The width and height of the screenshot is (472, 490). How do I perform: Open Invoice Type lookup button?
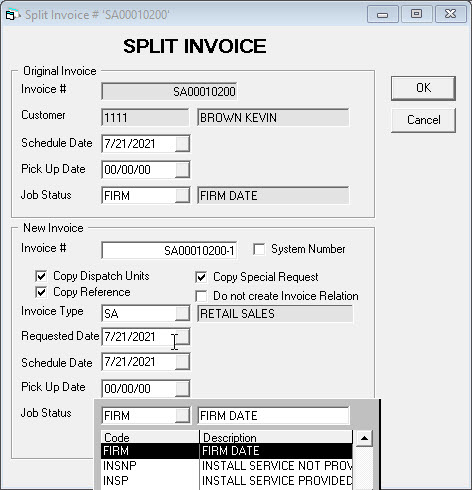coord(182,314)
